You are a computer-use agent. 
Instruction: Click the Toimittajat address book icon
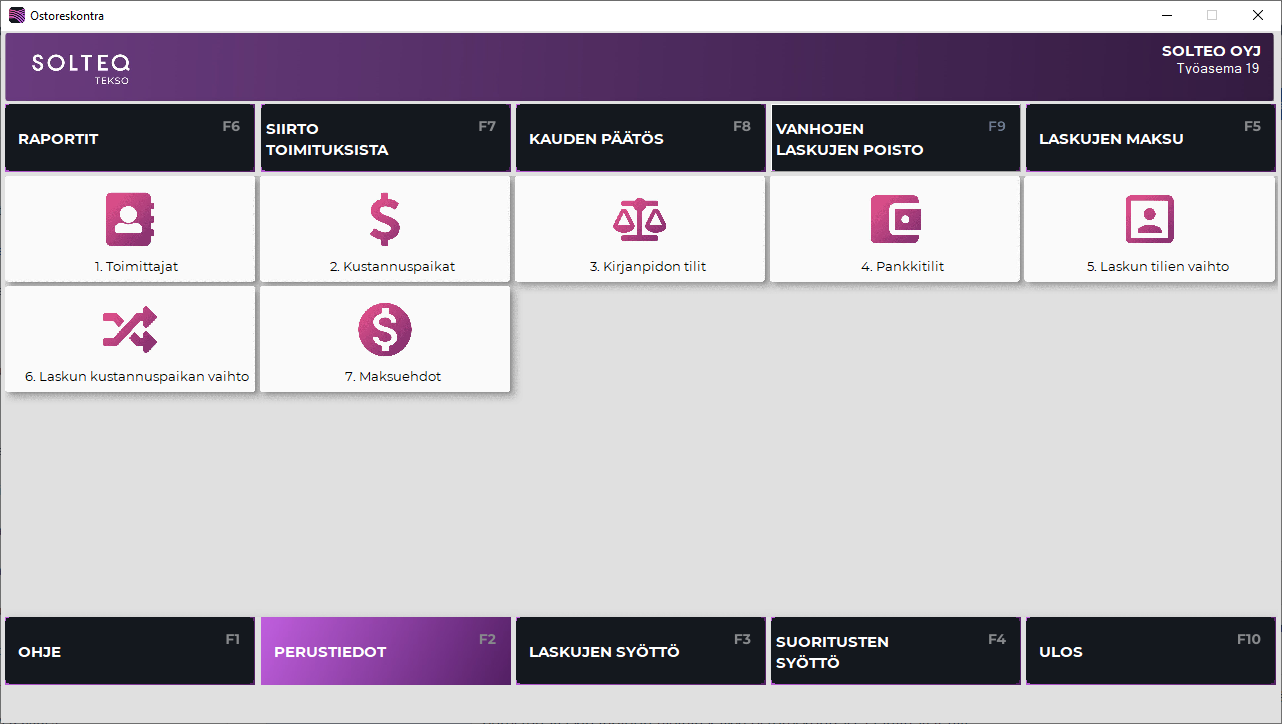pos(130,219)
